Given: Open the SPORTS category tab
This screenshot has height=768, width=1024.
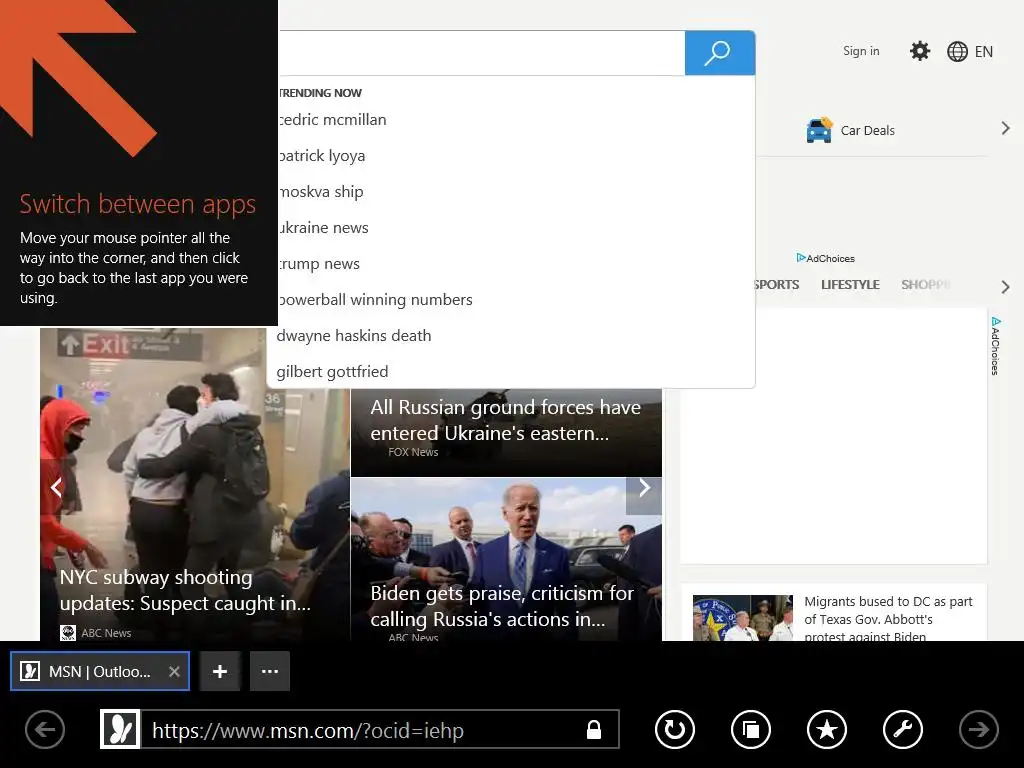Looking at the screenshot, I should [777, 285].
